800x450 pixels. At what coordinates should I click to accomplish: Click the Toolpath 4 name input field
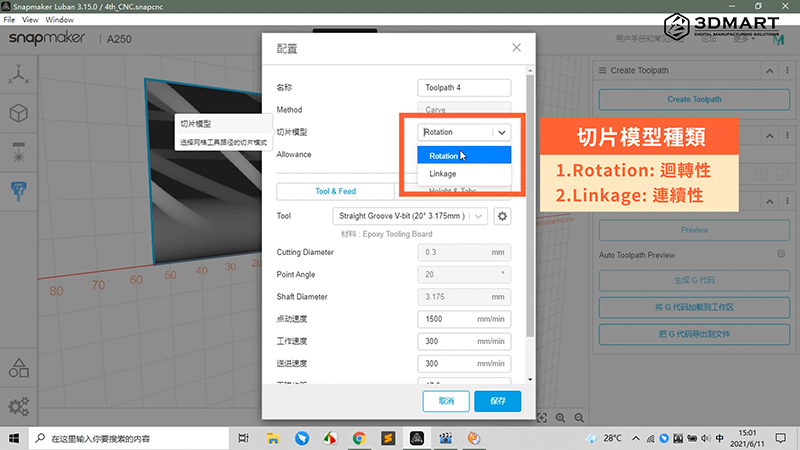pyautogui.click(x=464, y=88)
